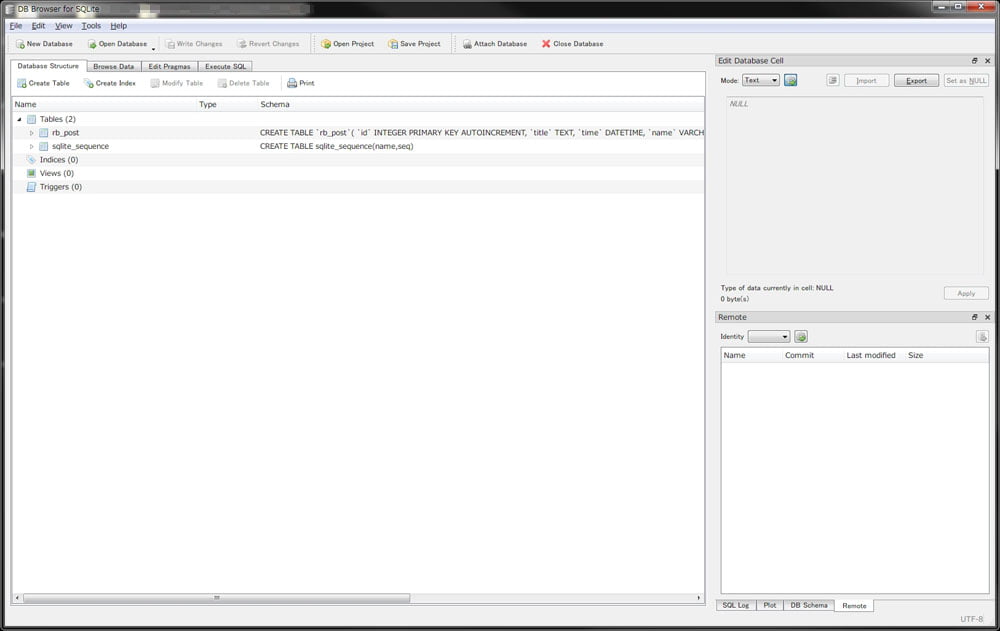Click the Open Project toolbar button
Screen dimensions: 1000x631
(348, 44)
